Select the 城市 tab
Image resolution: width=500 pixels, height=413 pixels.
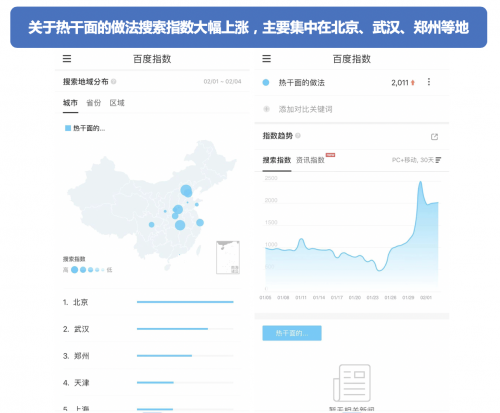point(70,103)
